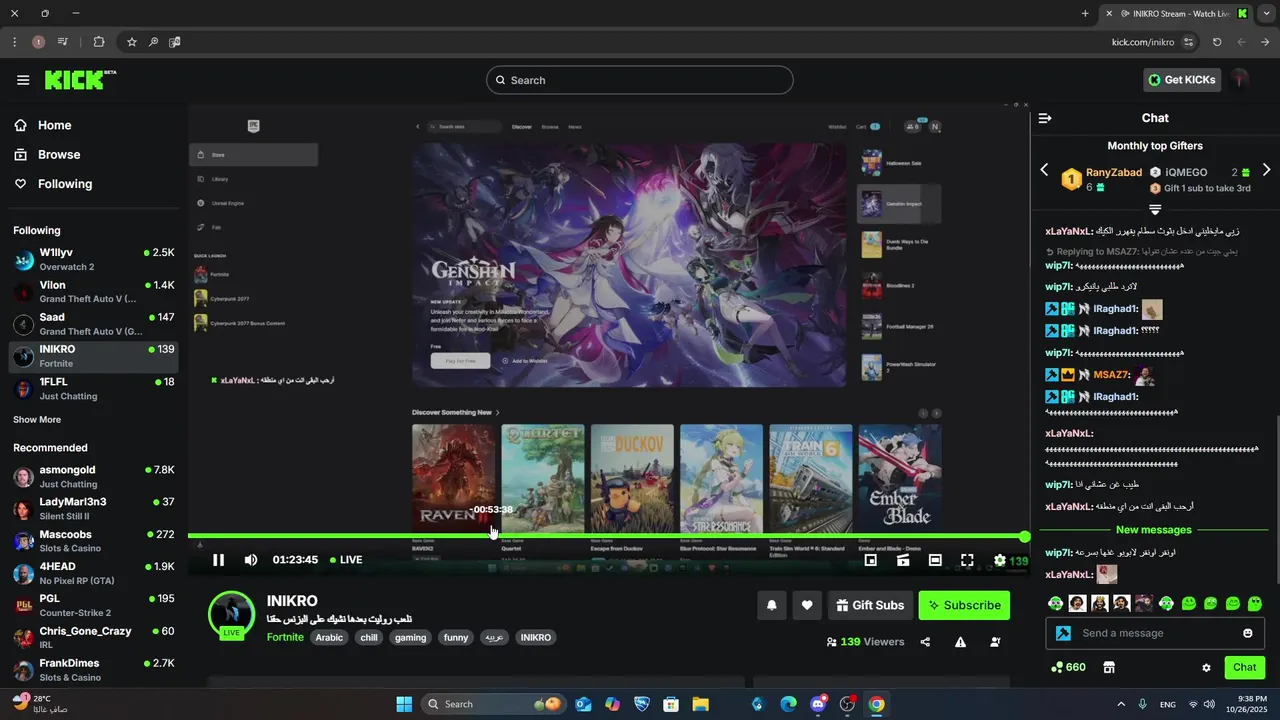1280x720 pixels.
Task: Reload the page
Action: (1217, 42)
